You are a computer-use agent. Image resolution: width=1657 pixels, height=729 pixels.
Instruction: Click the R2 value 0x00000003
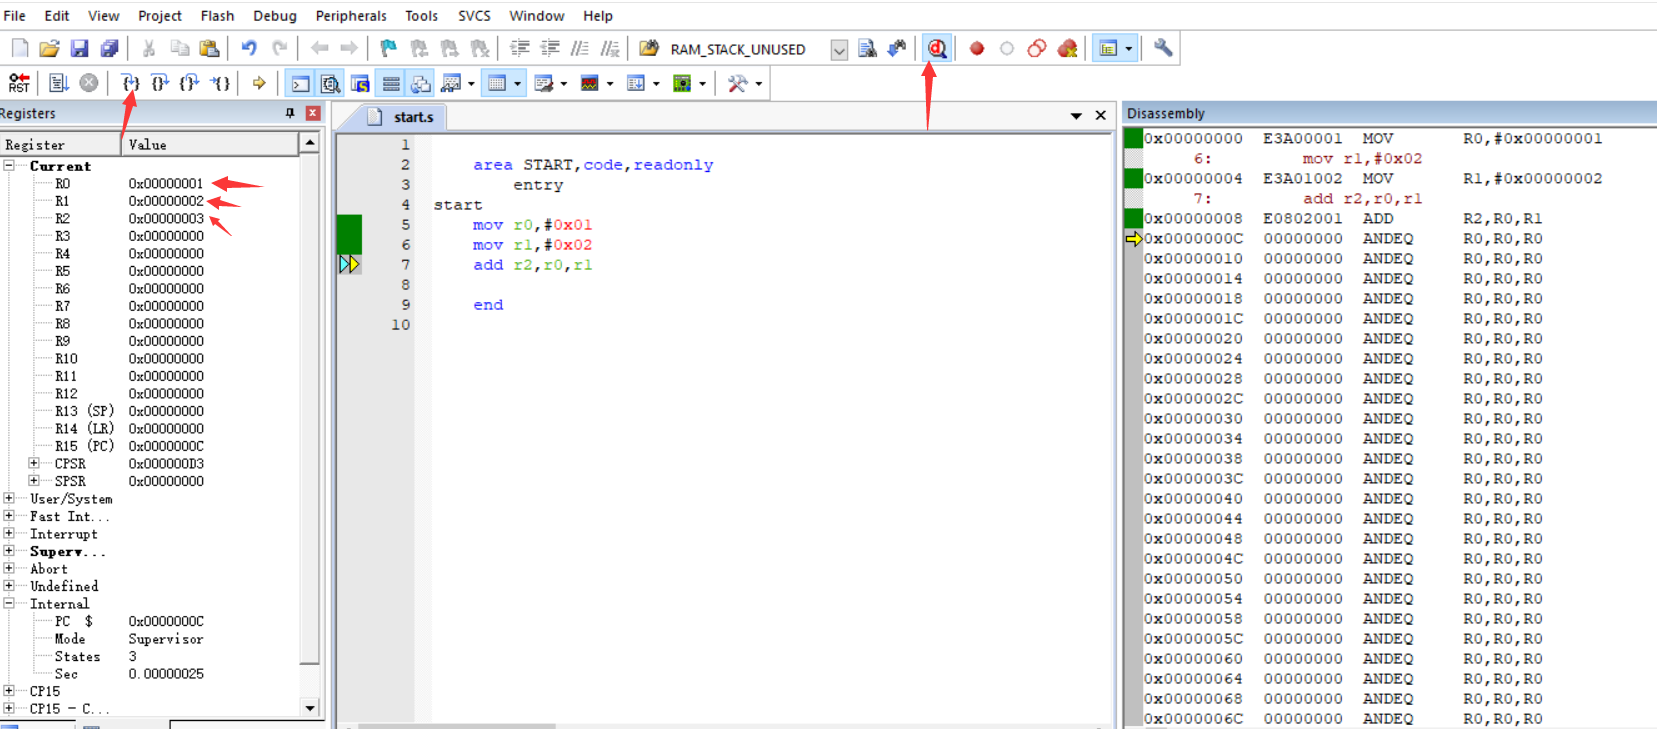pos(166,218)
